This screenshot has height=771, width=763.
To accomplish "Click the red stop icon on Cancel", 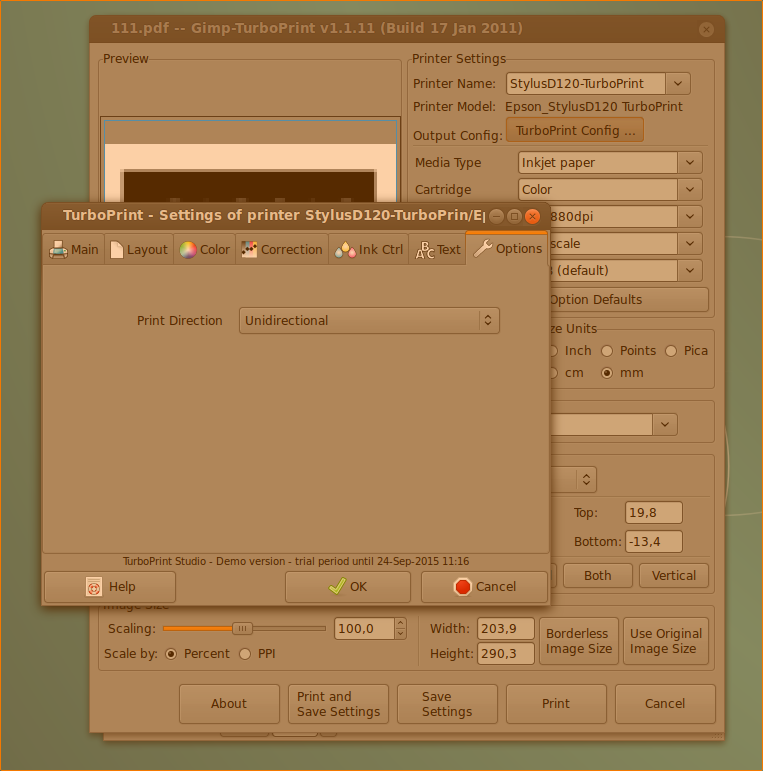I will pos(463,587).
